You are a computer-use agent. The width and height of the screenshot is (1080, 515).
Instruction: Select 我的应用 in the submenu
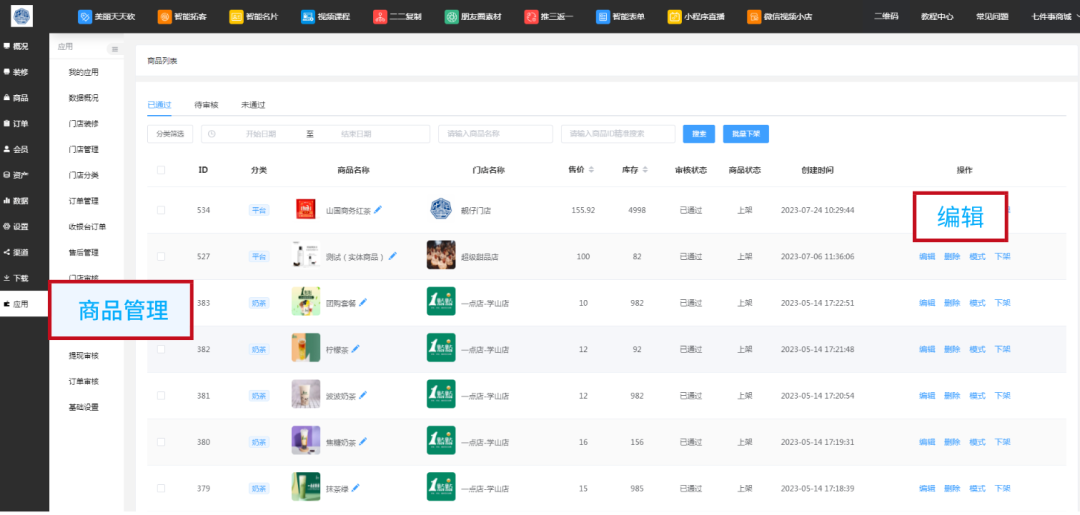pos(83,72)
